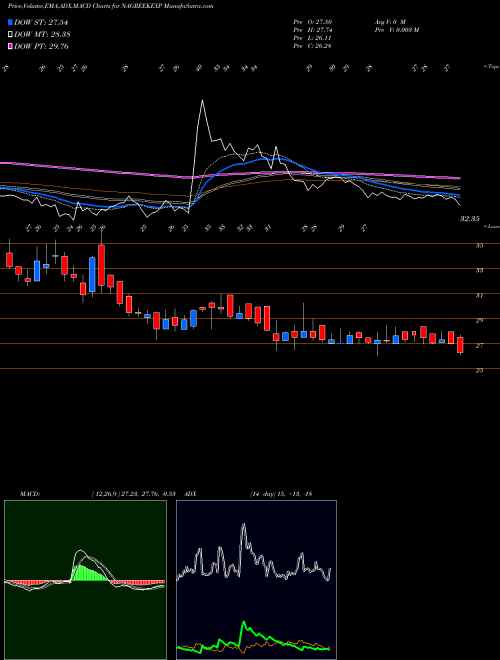Click the 29 price axis label

click(x=479, y=321)
